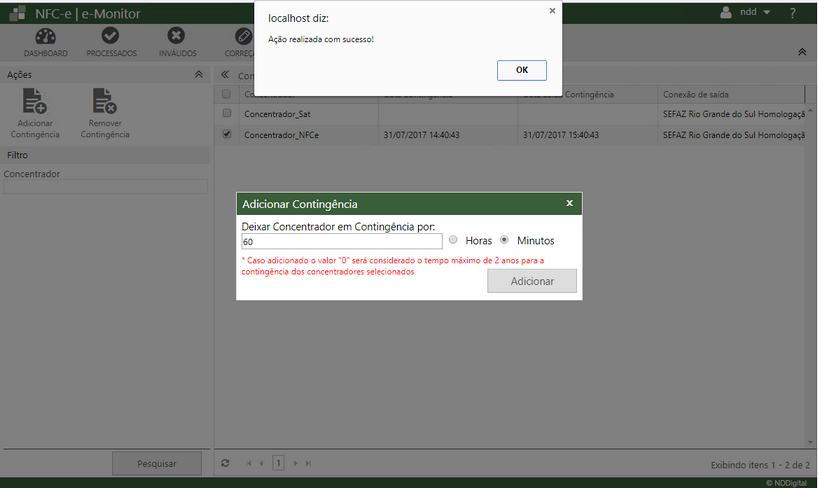Viewport: 818px width, 488px height.
Task: Select the Minutos radio button
Action: (x=504, y=240)
